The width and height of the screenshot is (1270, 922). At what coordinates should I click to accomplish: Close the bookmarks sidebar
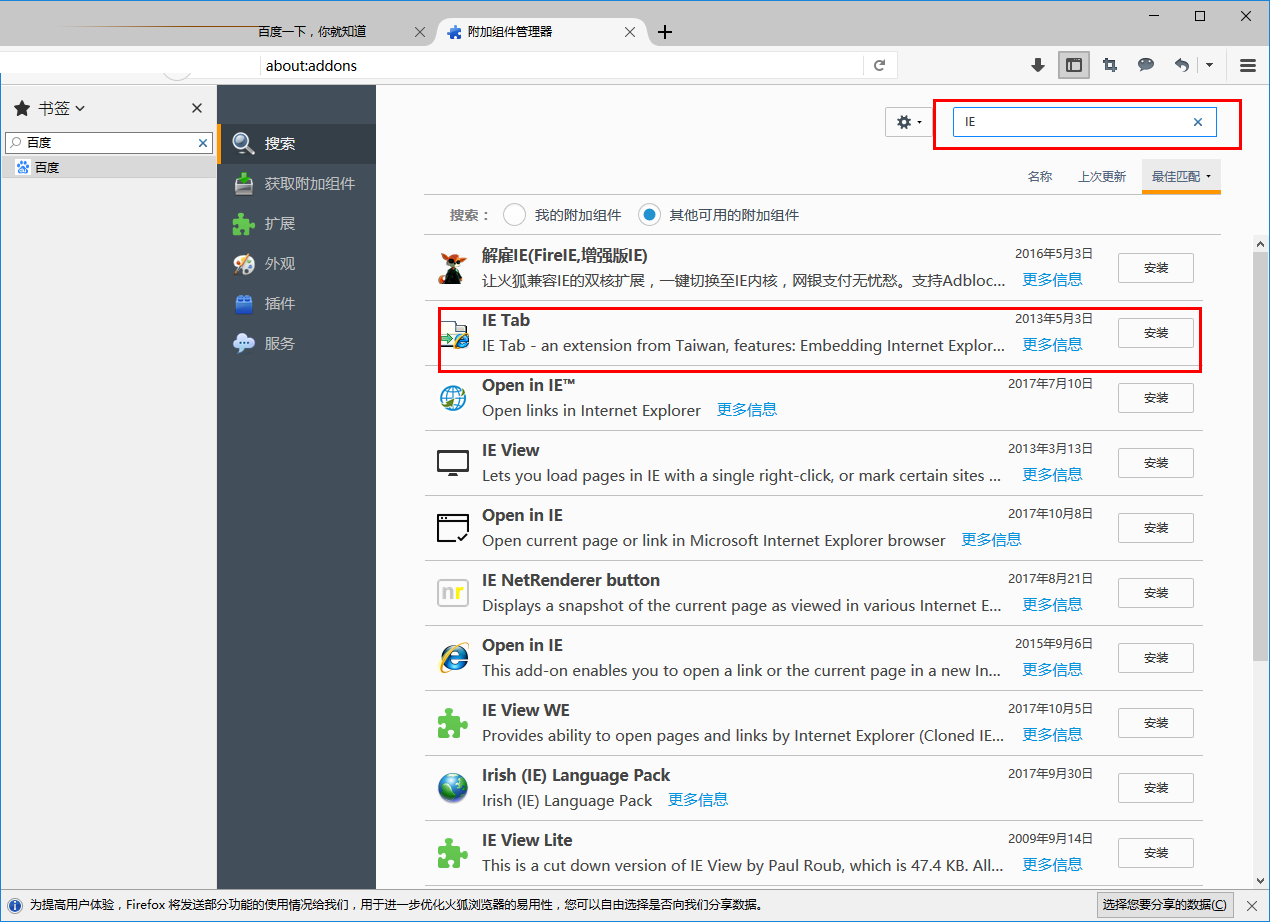coord(197,108)
